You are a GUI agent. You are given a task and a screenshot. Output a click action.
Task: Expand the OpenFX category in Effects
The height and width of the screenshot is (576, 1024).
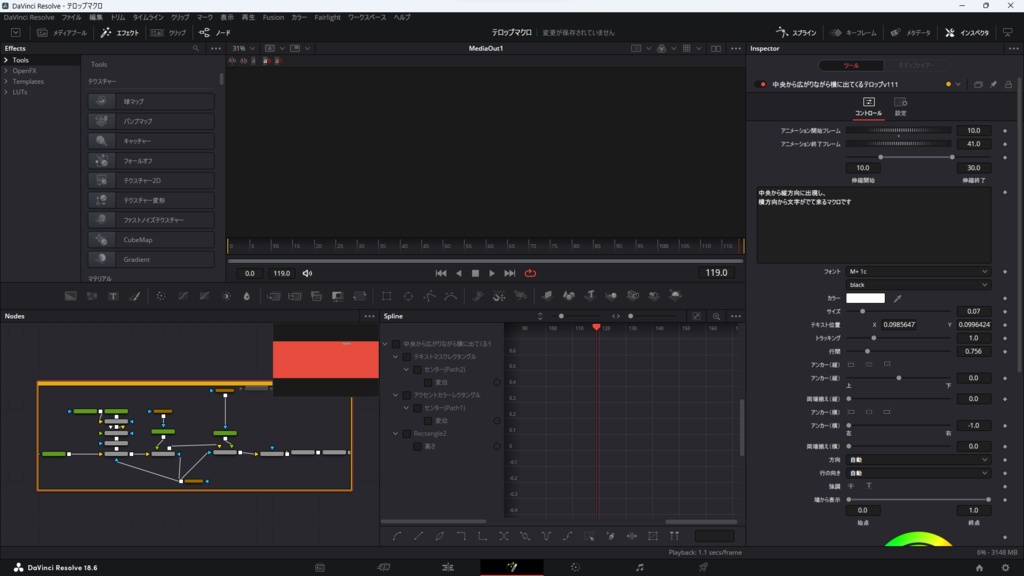pyautogui.click(x=25, y=71)
